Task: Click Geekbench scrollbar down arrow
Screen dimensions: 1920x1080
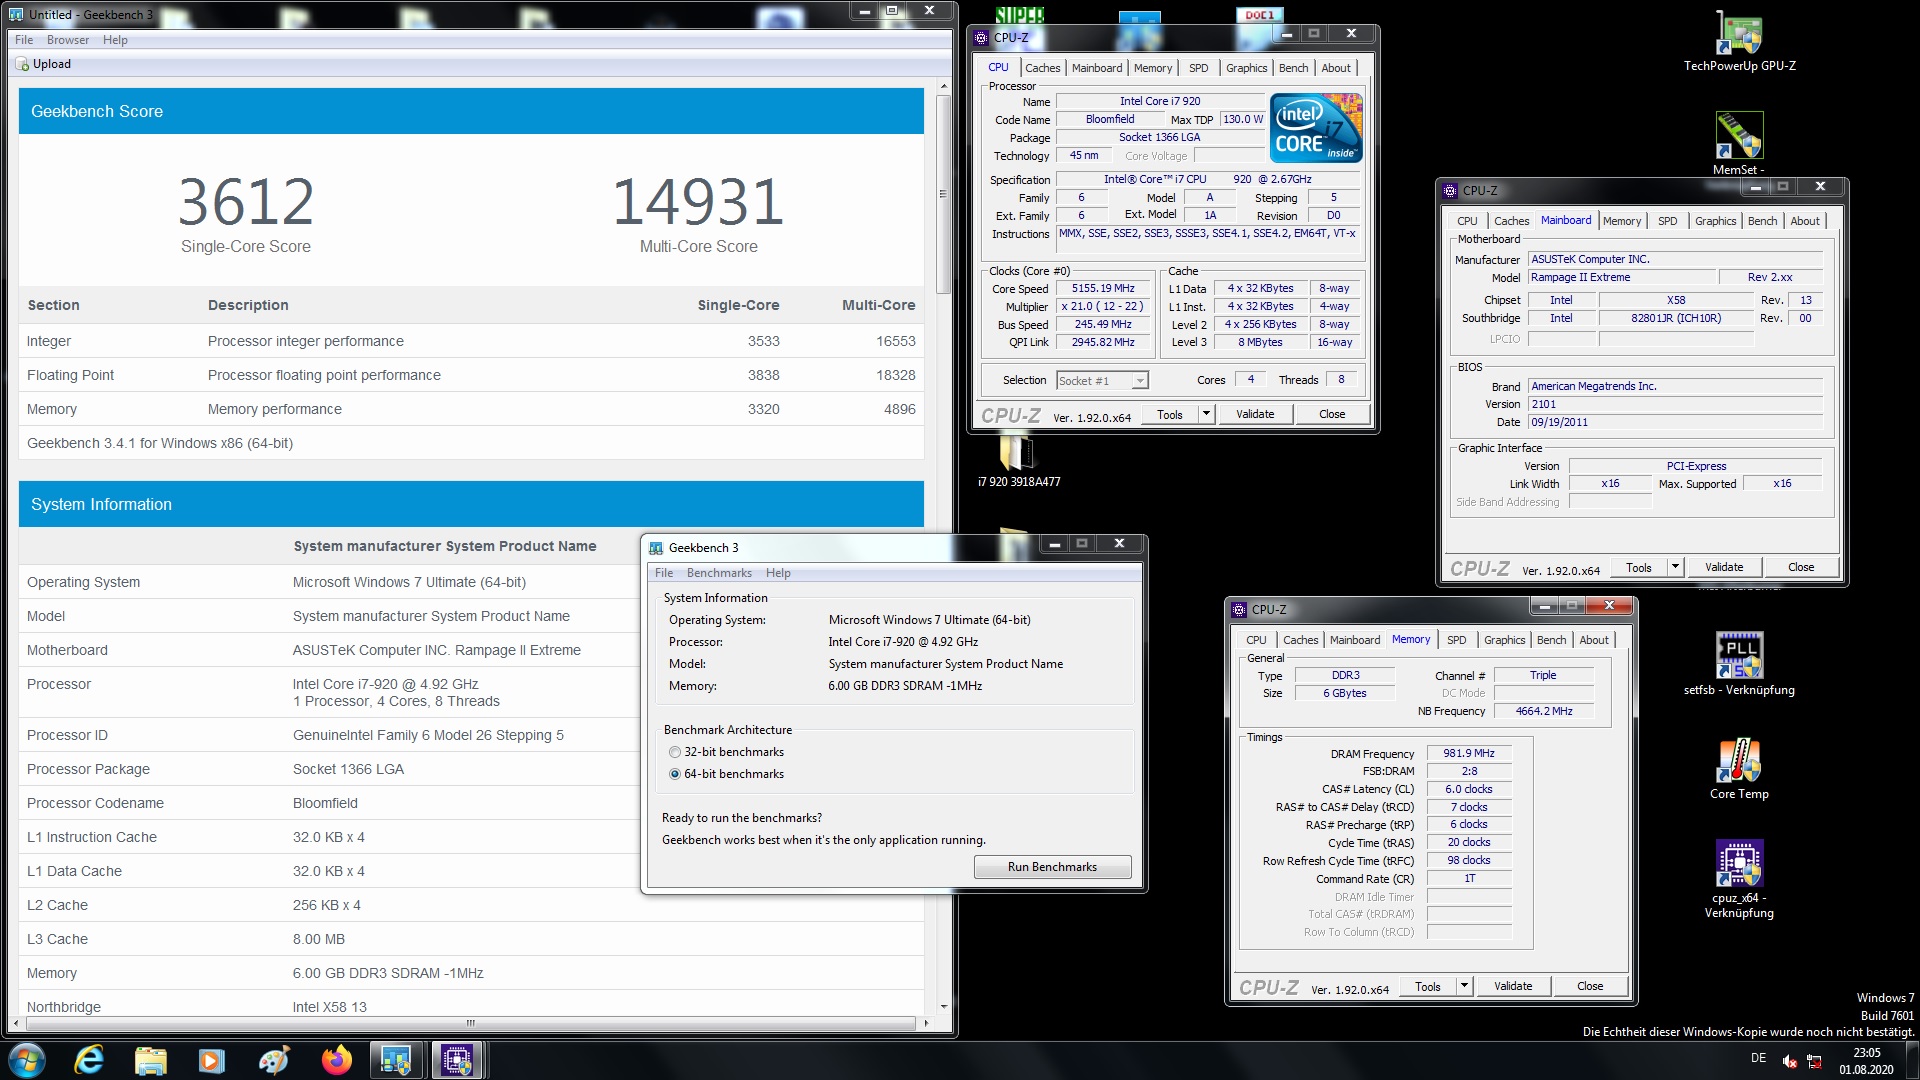Action: click(x=943, y=1007)
